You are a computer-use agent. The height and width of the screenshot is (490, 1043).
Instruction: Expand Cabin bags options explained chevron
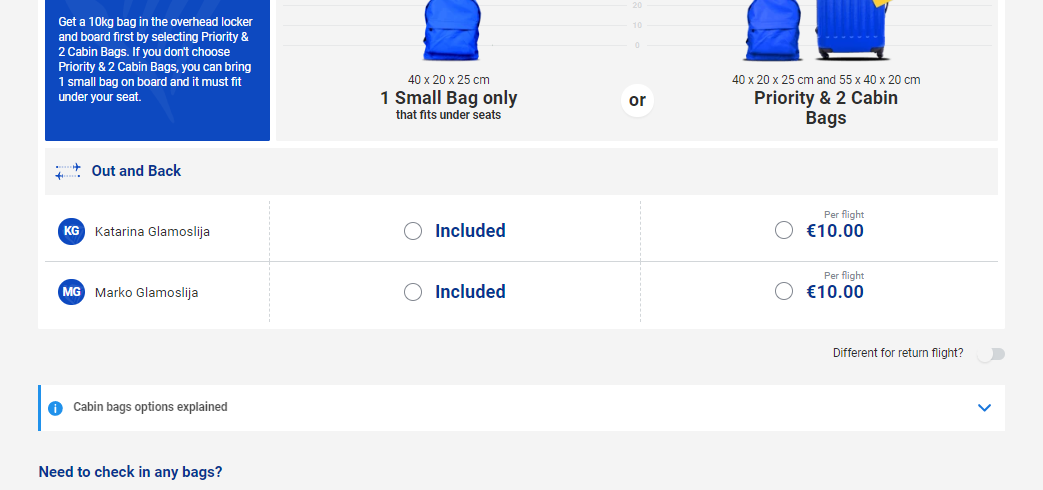click(x=984, y=408)
